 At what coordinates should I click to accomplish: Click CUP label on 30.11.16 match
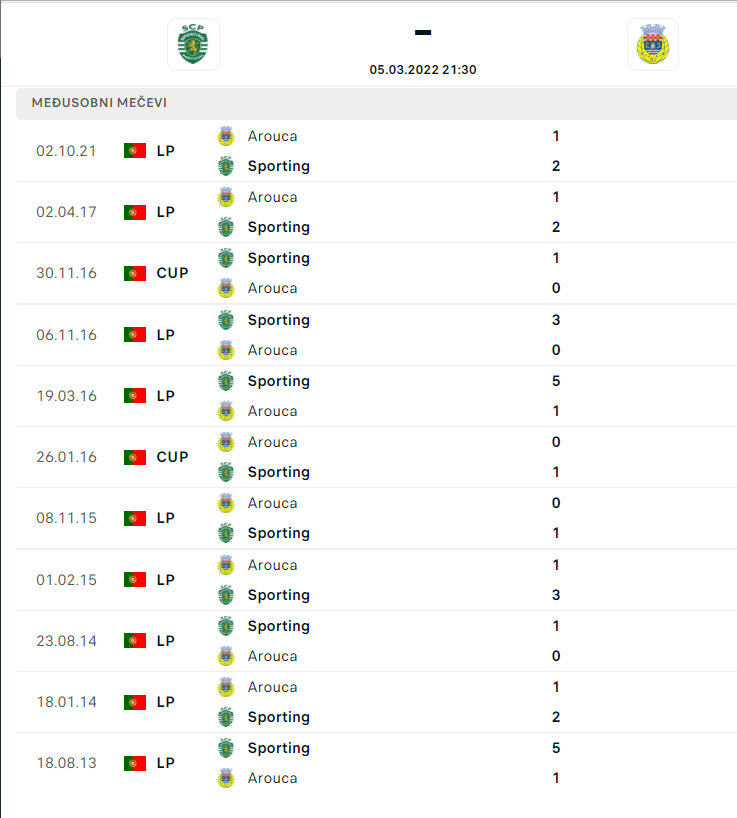[x=172, y=273]
